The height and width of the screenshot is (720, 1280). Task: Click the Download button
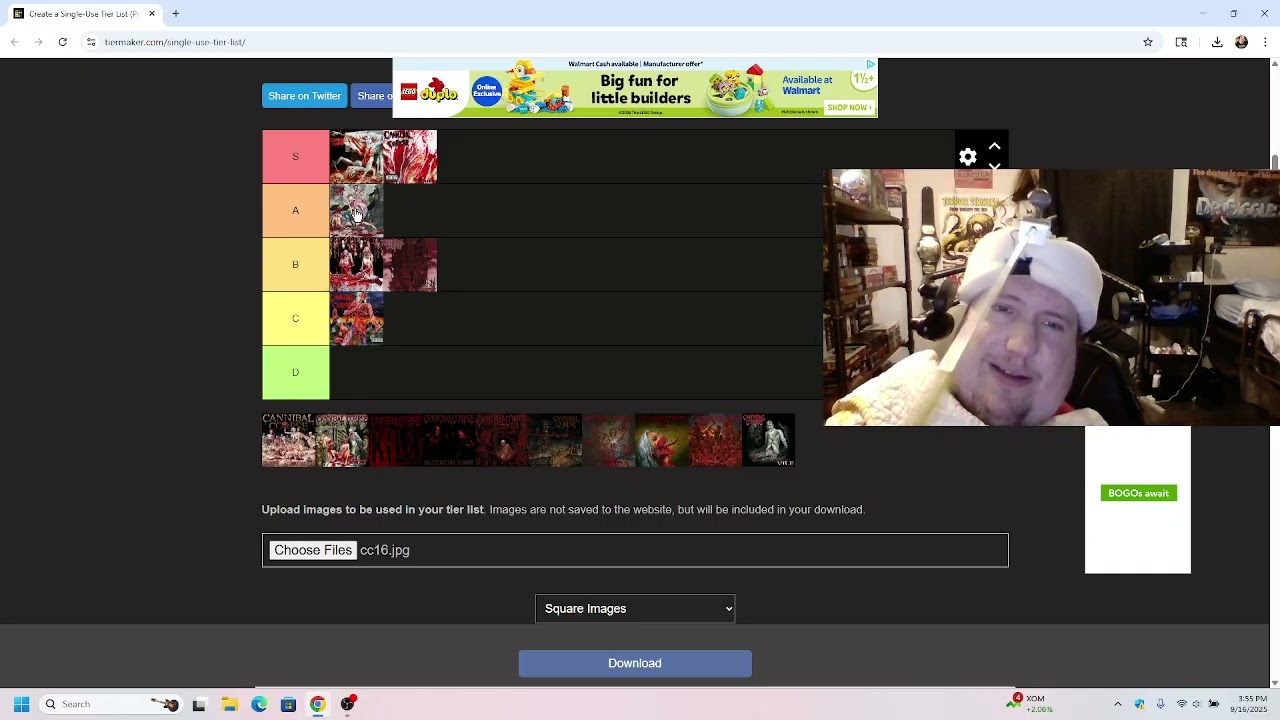[635, 663]
